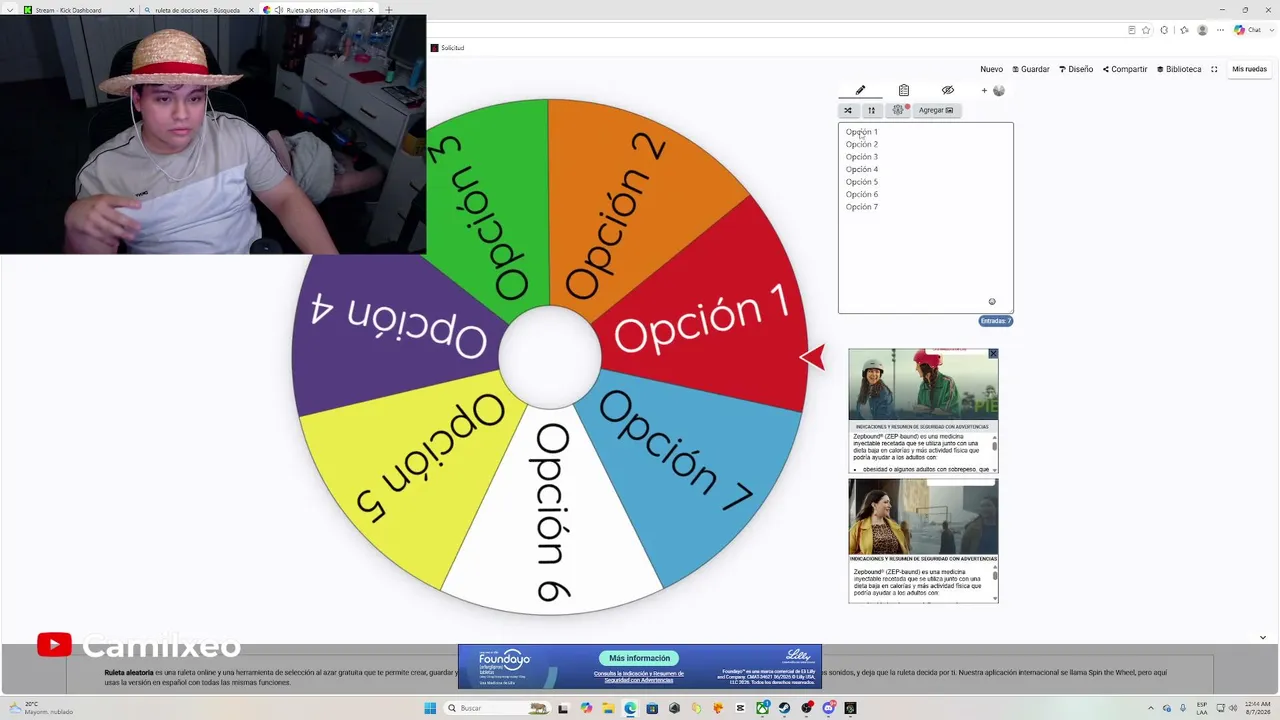The width and height of the screenshot is (1280, 720).
Task: Open the Biblioteca library
Action: pyautogui.click(x=1179, y=69)
